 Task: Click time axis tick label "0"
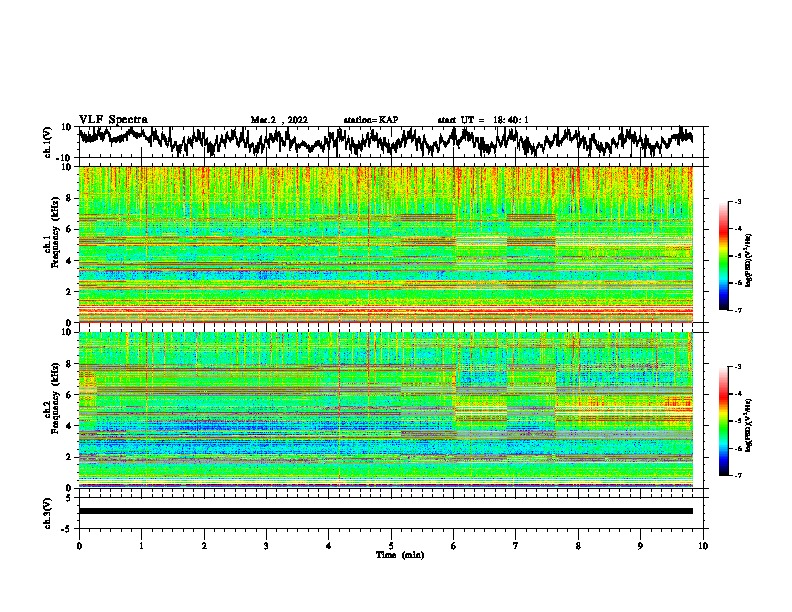tap(79, 546)
